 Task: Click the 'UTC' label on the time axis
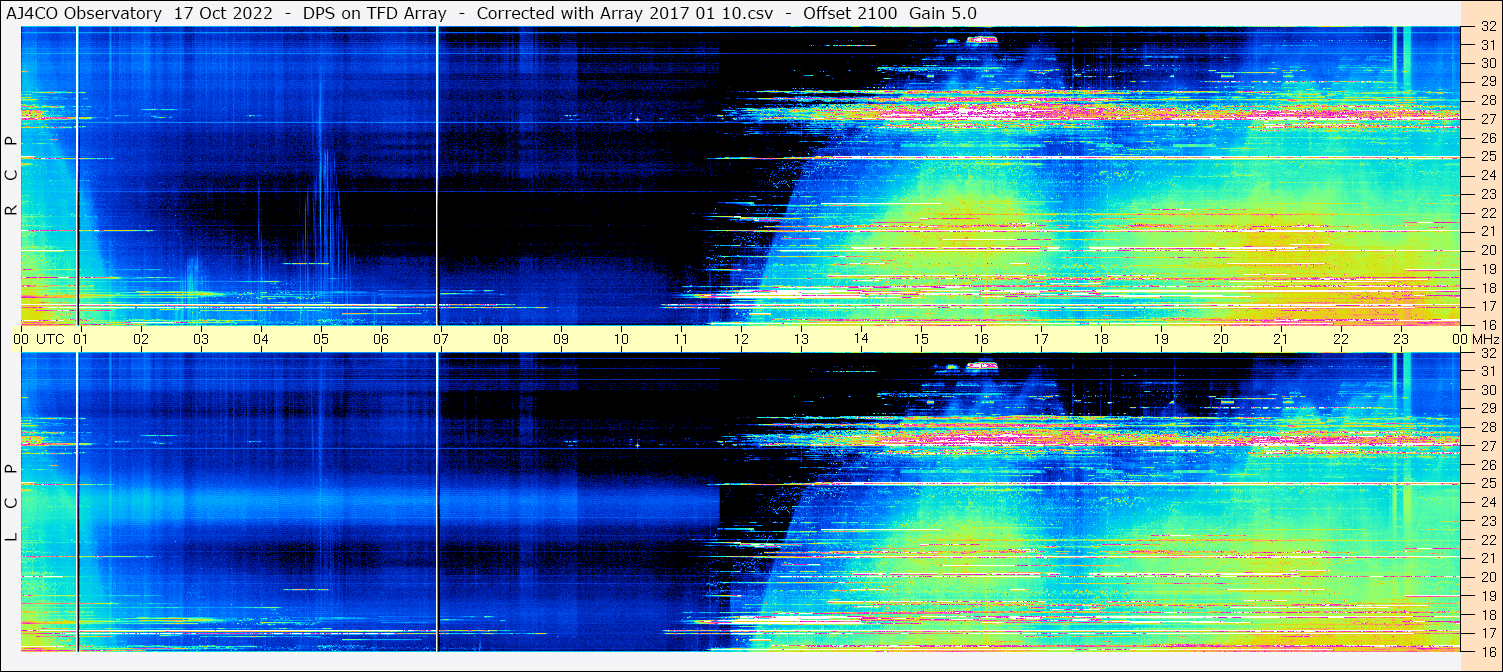point(50,339)
